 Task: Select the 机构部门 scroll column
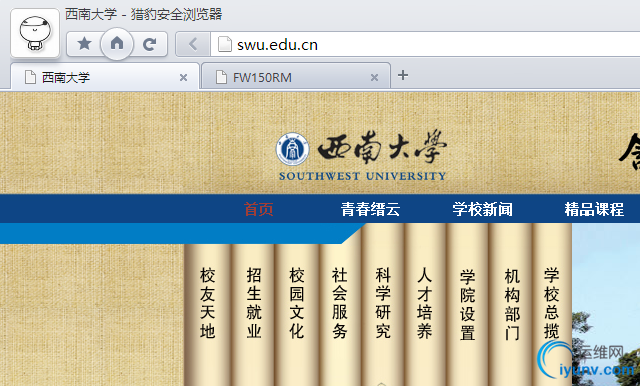pyautogui.click(x=512, y=304)
